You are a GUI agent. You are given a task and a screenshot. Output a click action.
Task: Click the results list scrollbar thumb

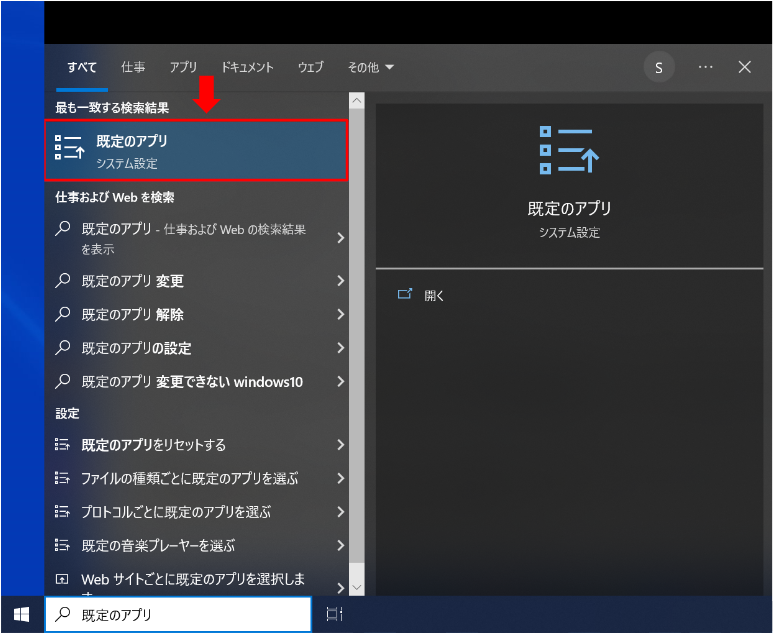coord(356,335)
